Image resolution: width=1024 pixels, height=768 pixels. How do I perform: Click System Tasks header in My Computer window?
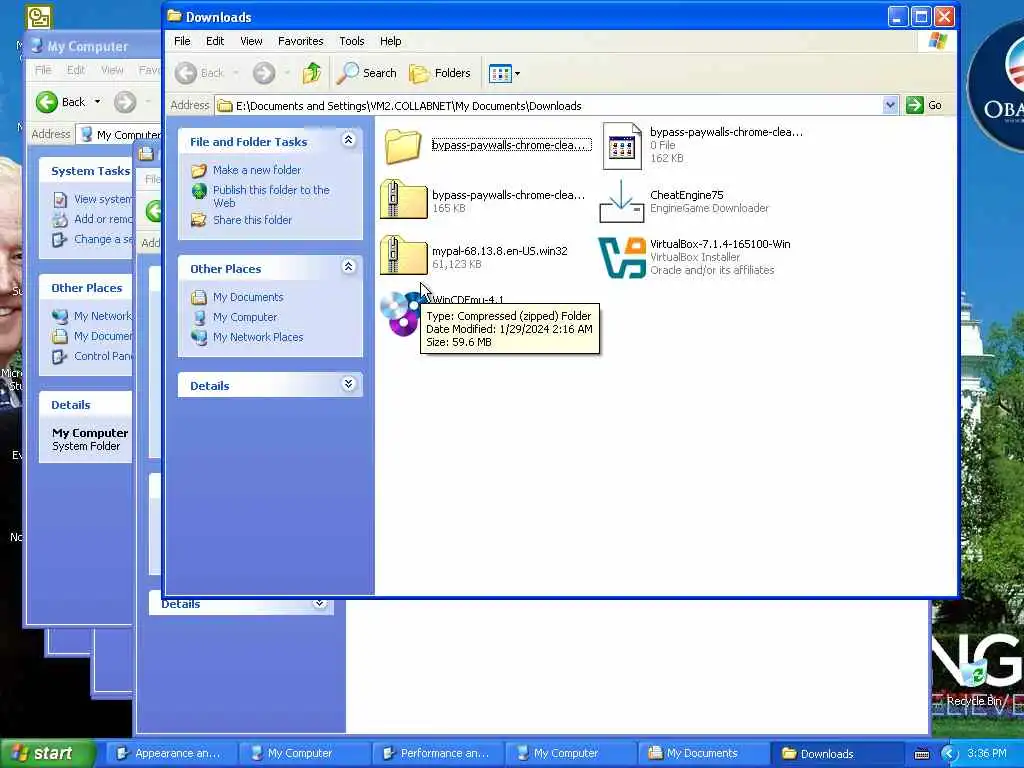(x=90, y=171)
